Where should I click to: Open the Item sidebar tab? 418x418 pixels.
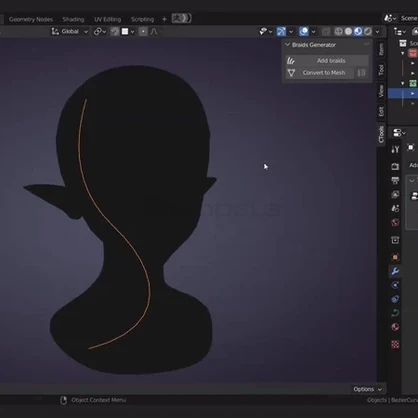[x=381, y=49]
